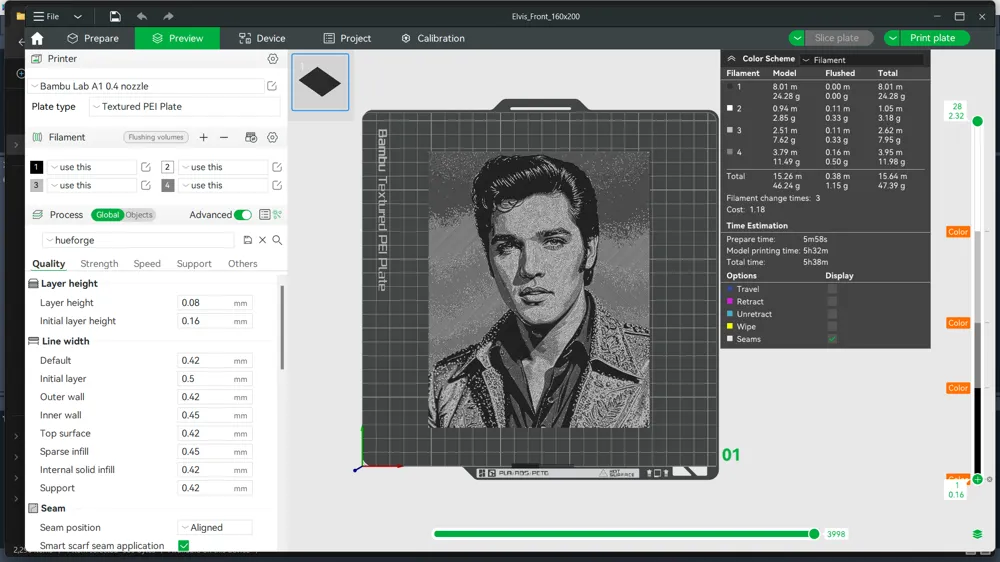Screen dimensions: 1000x562
Task: Open Flushing volumes settings
Action: point(156,137)
